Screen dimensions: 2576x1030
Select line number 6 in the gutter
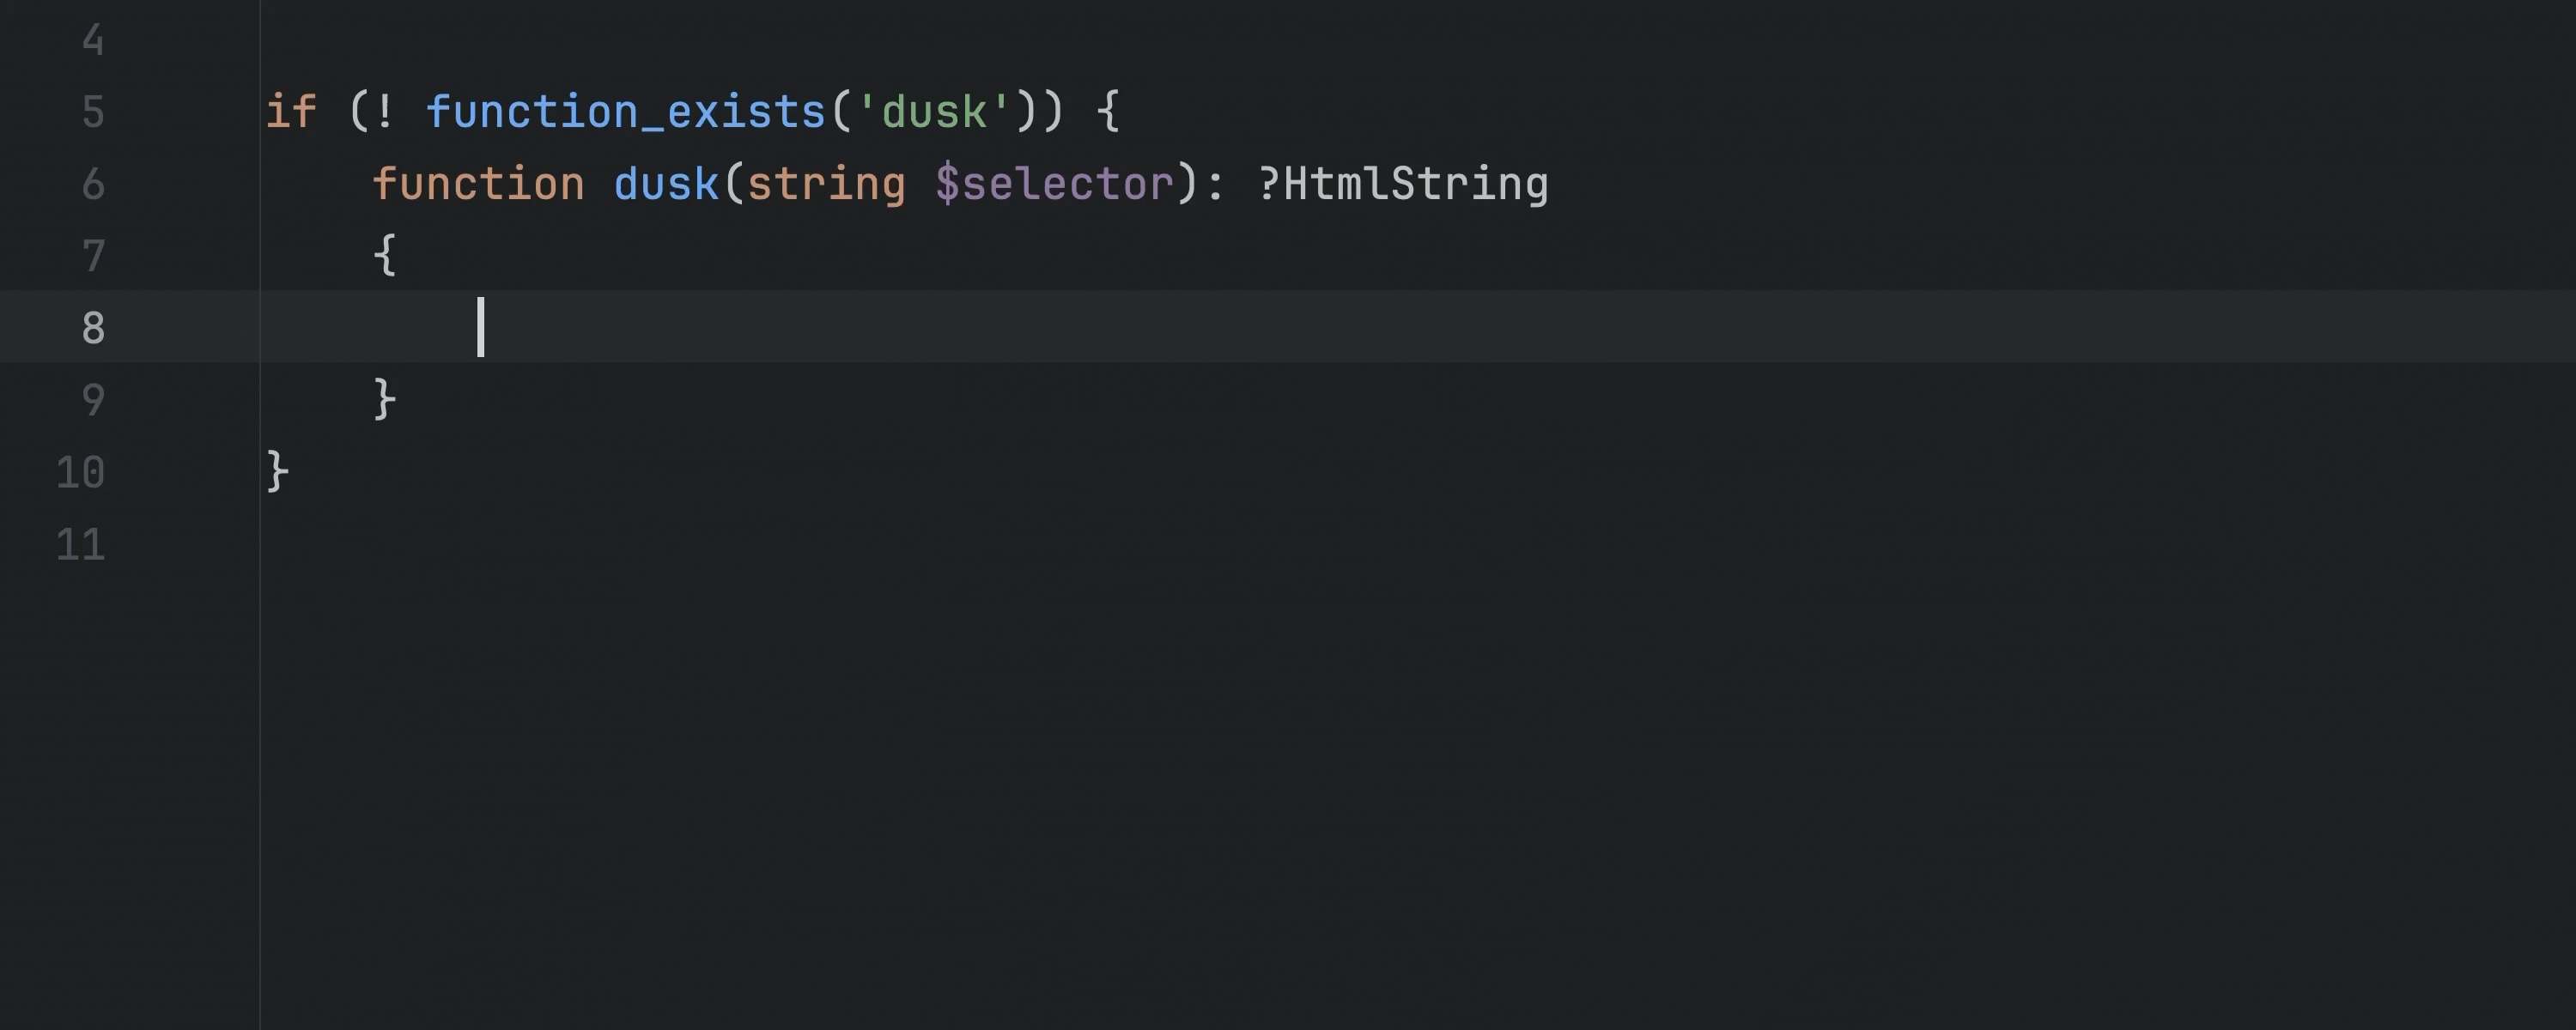click(93, 184)
